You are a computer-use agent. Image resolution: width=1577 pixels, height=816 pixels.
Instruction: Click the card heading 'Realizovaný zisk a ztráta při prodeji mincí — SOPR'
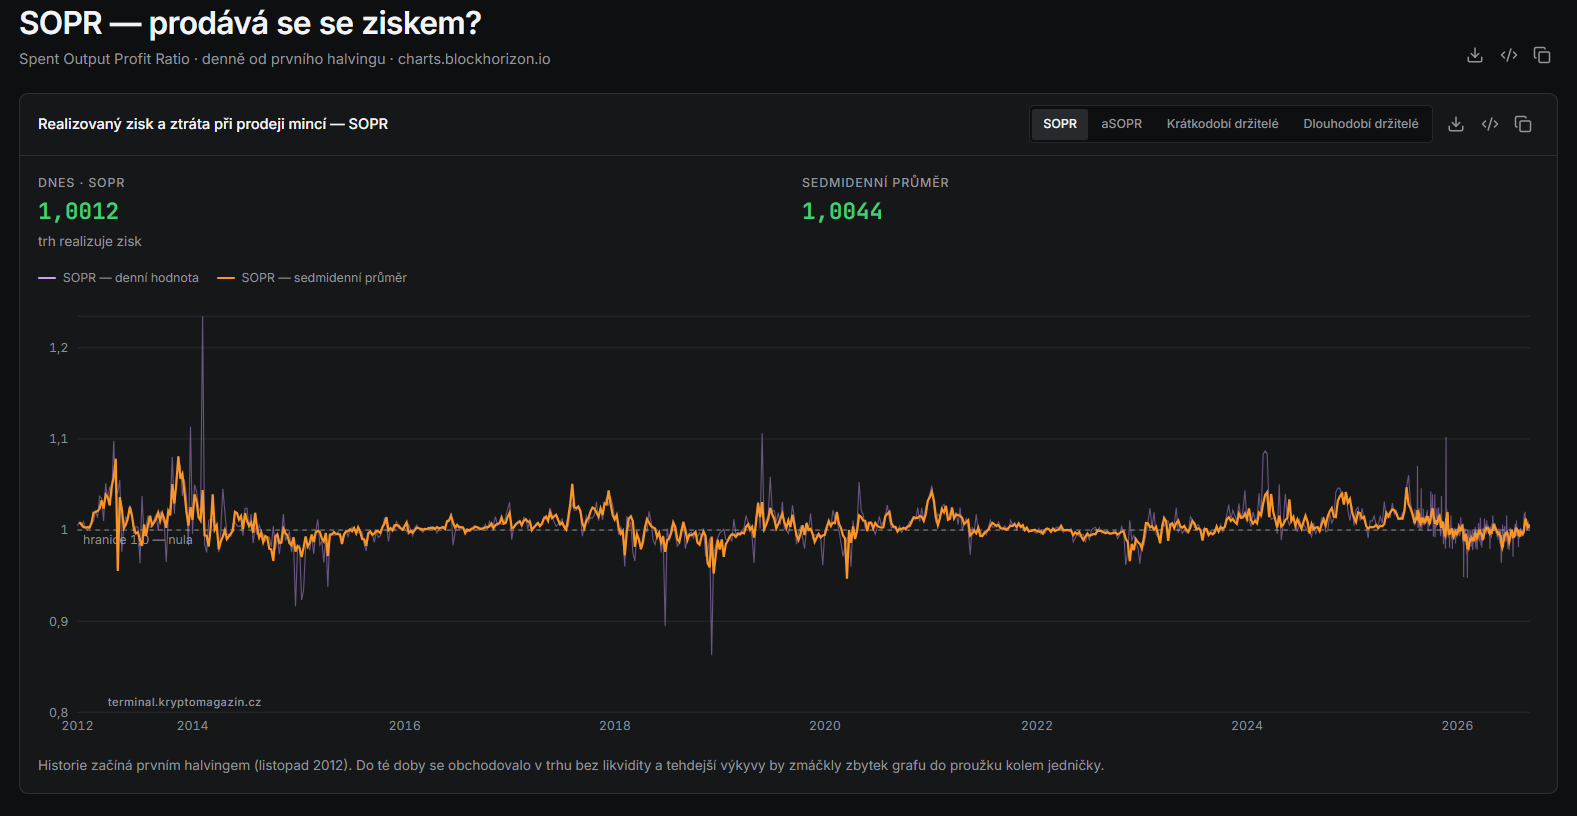click(x=213, y=124)
